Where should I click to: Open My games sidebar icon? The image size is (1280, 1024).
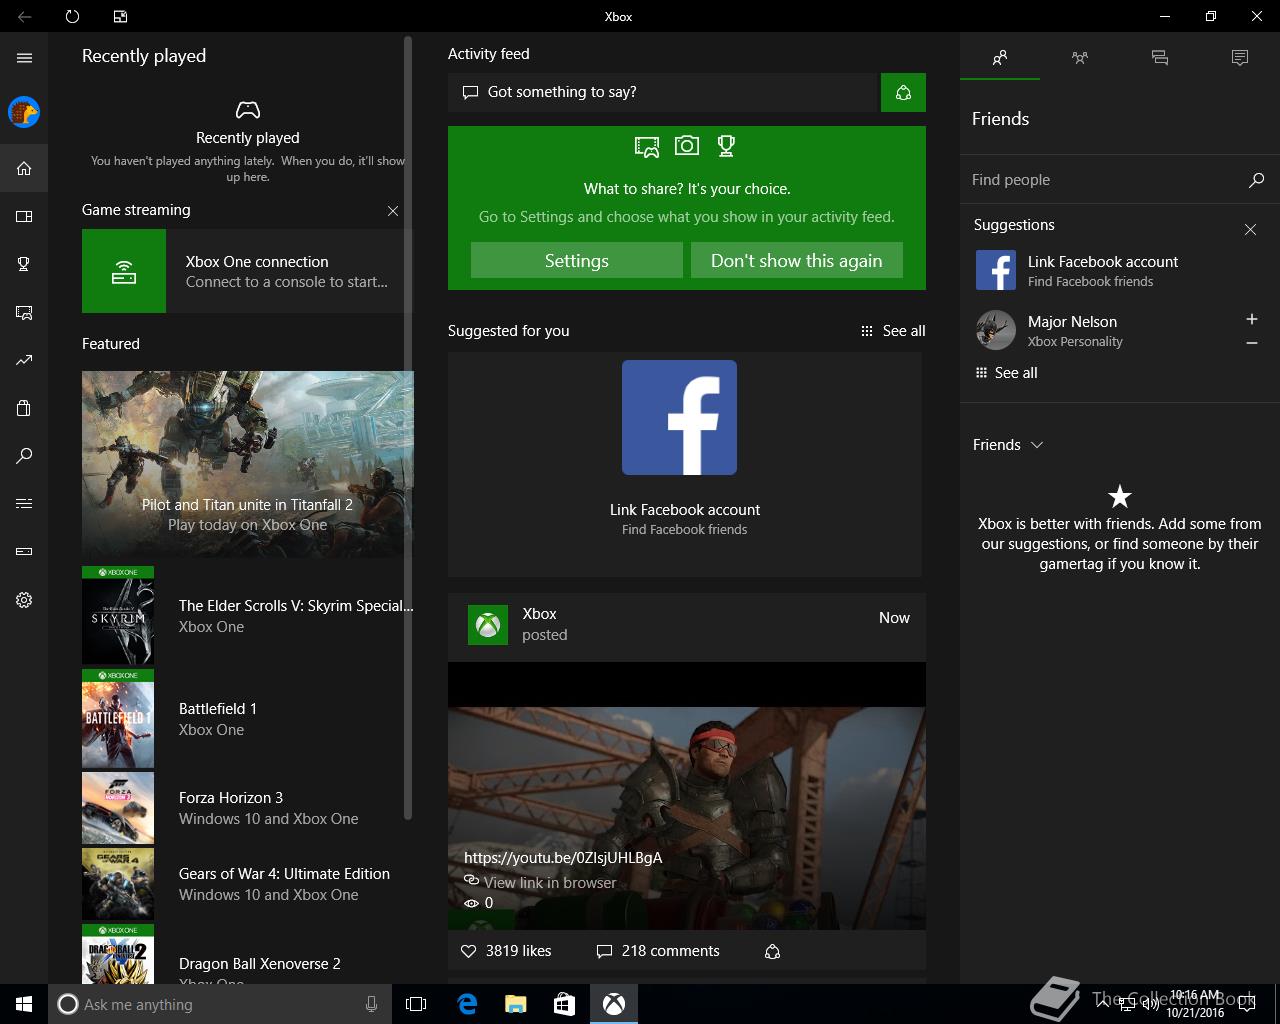click(x=24, y=216)
